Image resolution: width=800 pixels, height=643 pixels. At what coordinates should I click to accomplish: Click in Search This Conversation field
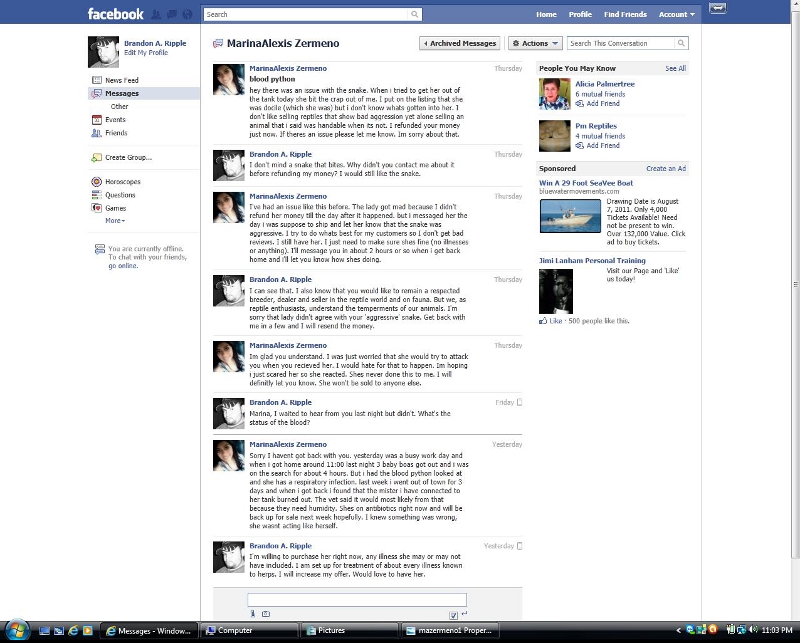[x=621, y=43]
